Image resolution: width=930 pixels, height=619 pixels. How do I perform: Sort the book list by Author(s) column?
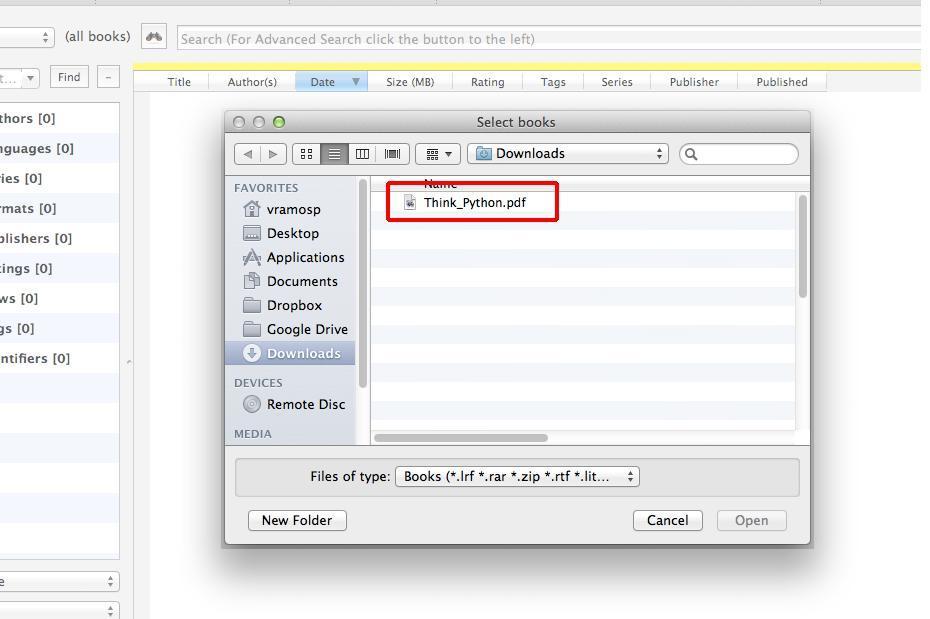coord(252,82)
